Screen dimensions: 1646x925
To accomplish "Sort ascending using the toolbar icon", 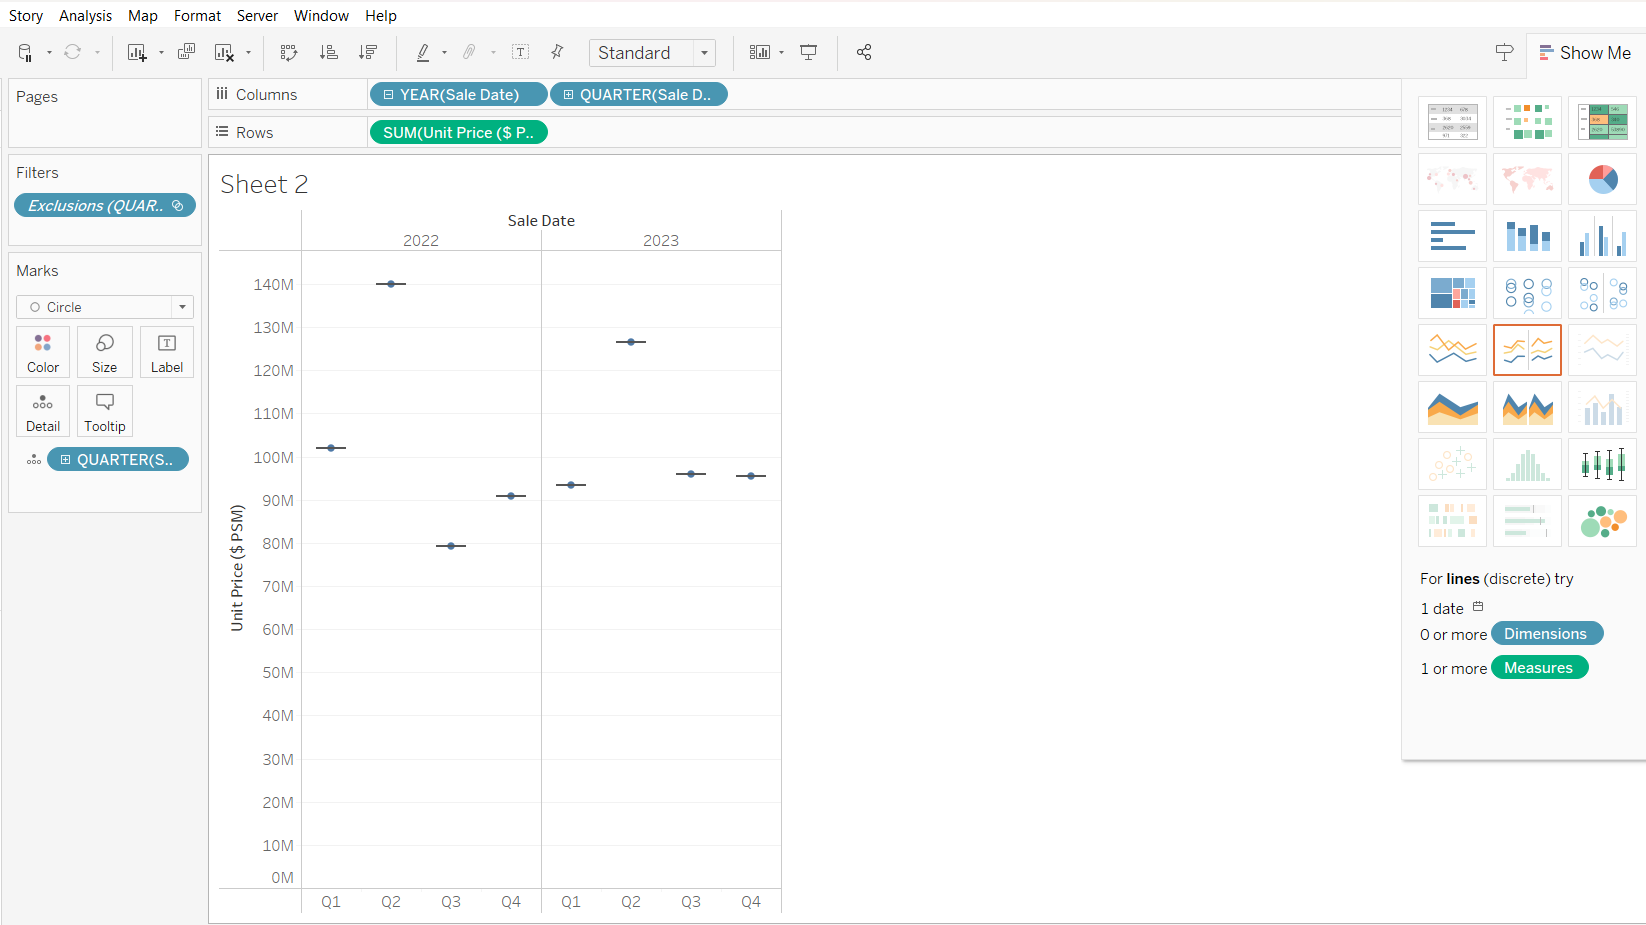I will click(328, 53).
